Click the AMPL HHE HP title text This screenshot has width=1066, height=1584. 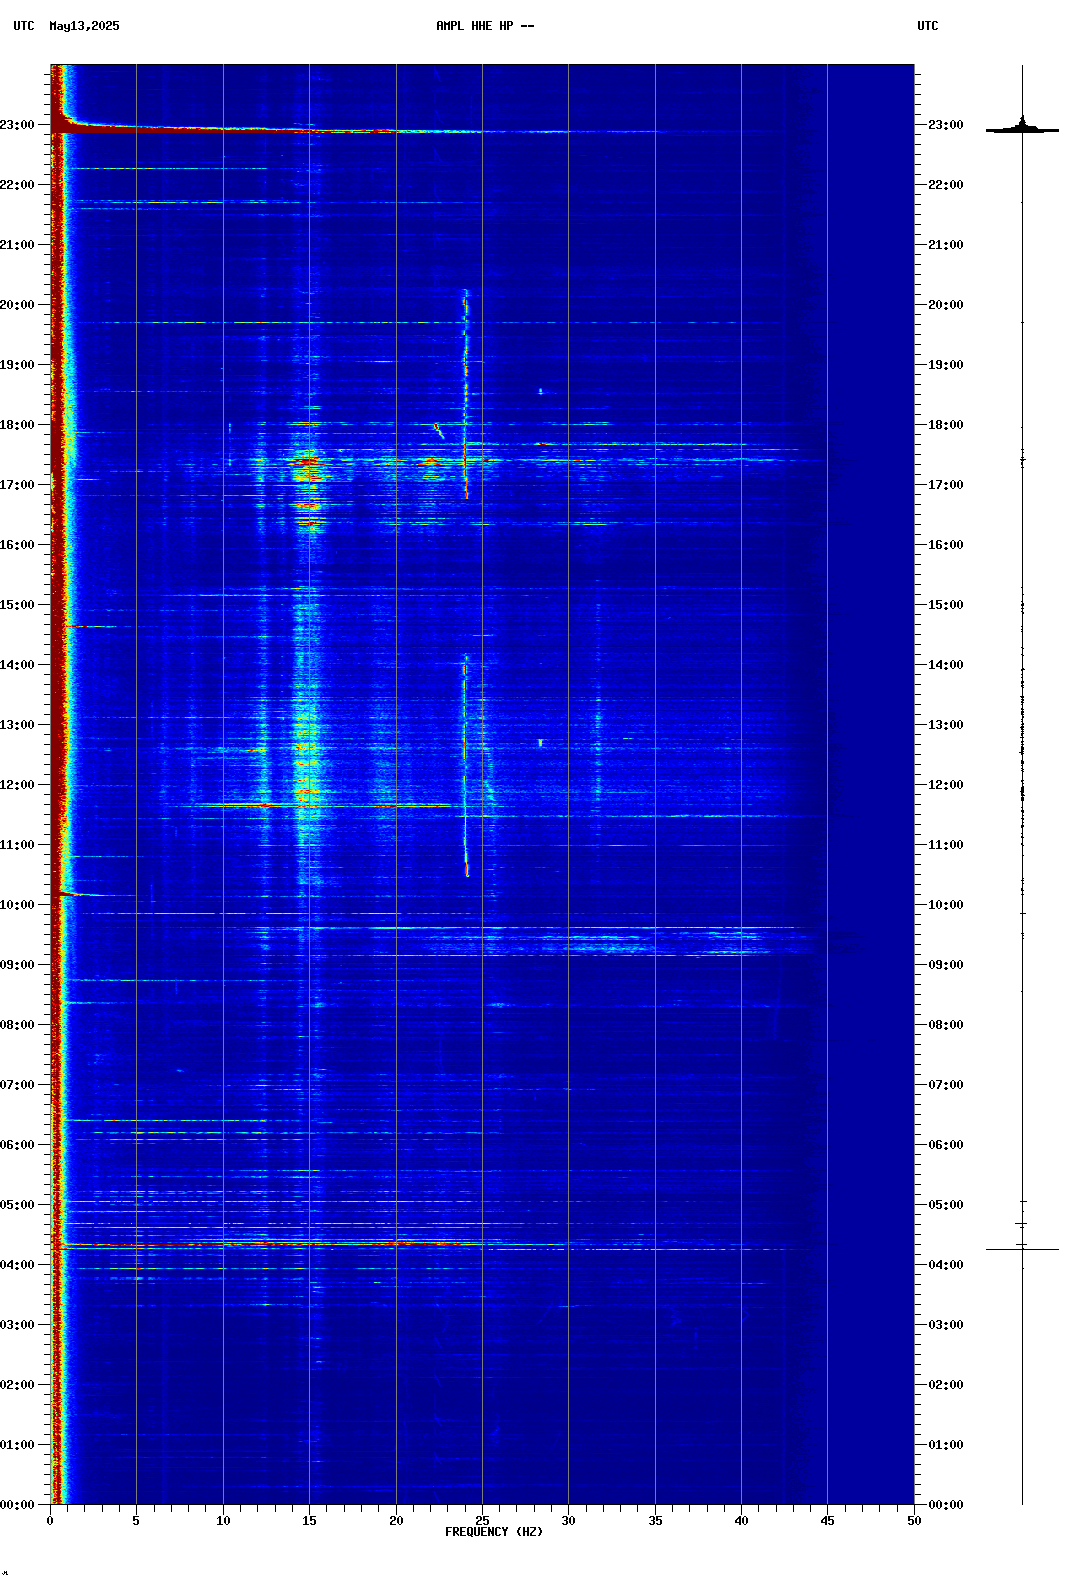pyautogui.click(x=485, y=26)
